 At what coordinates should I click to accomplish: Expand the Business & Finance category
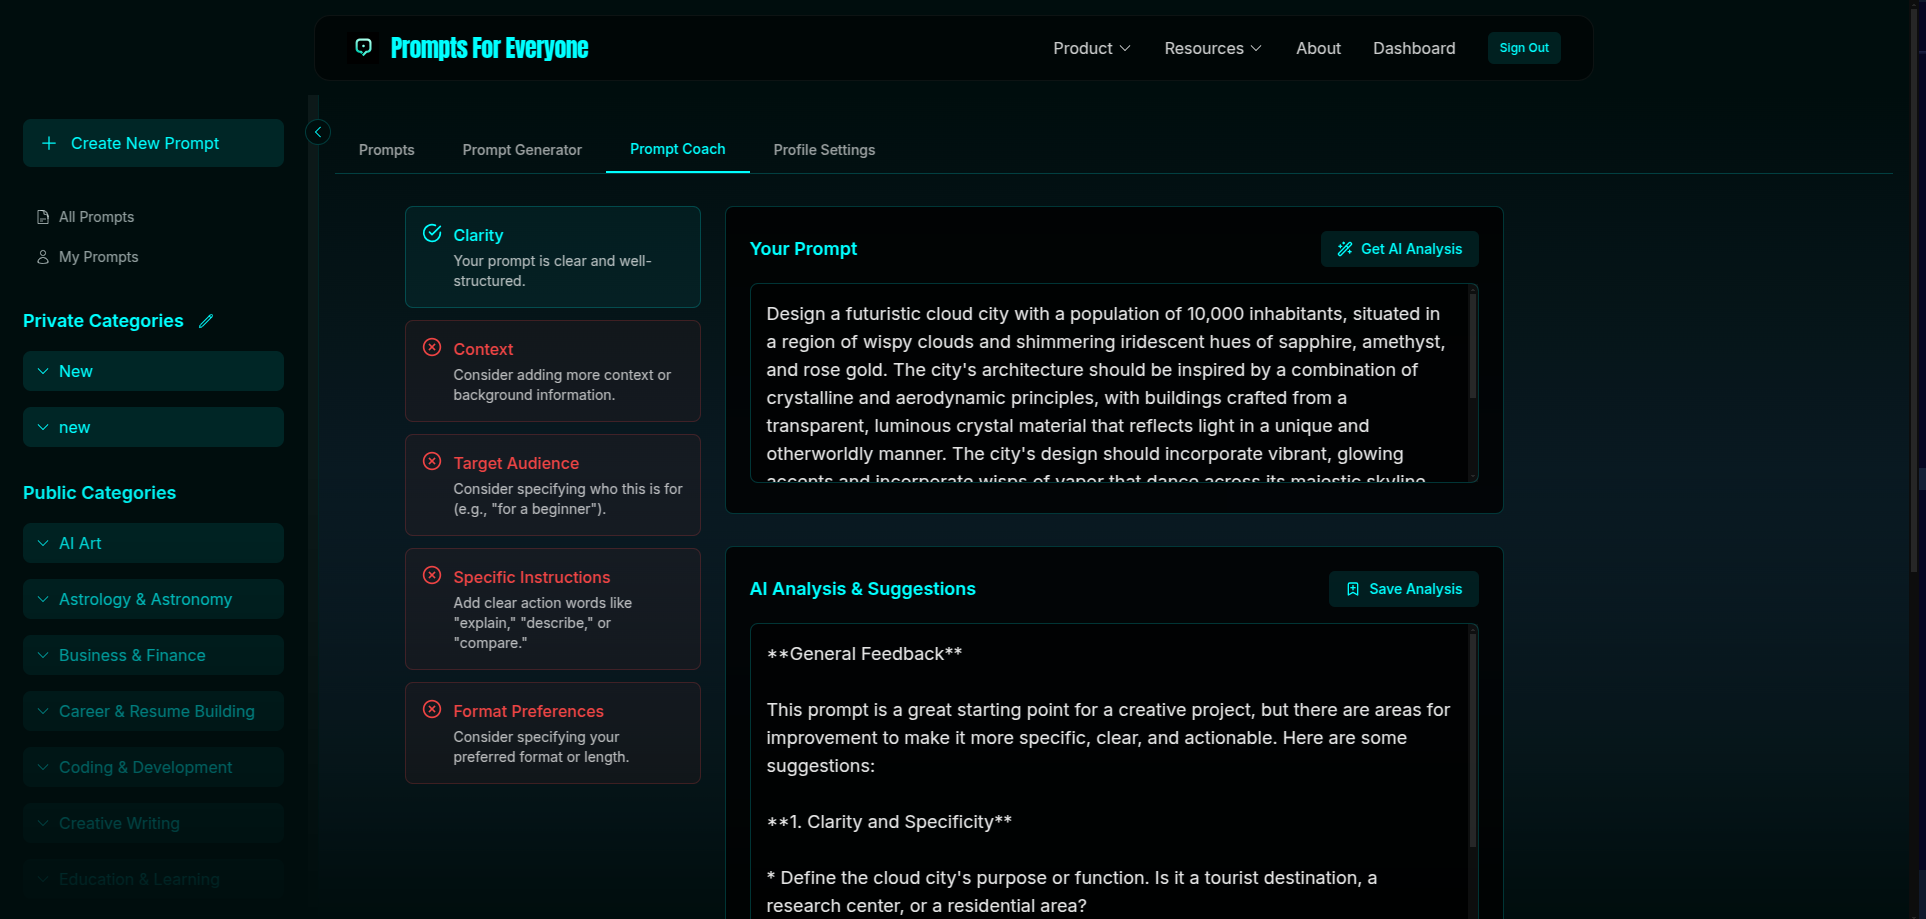153,655
